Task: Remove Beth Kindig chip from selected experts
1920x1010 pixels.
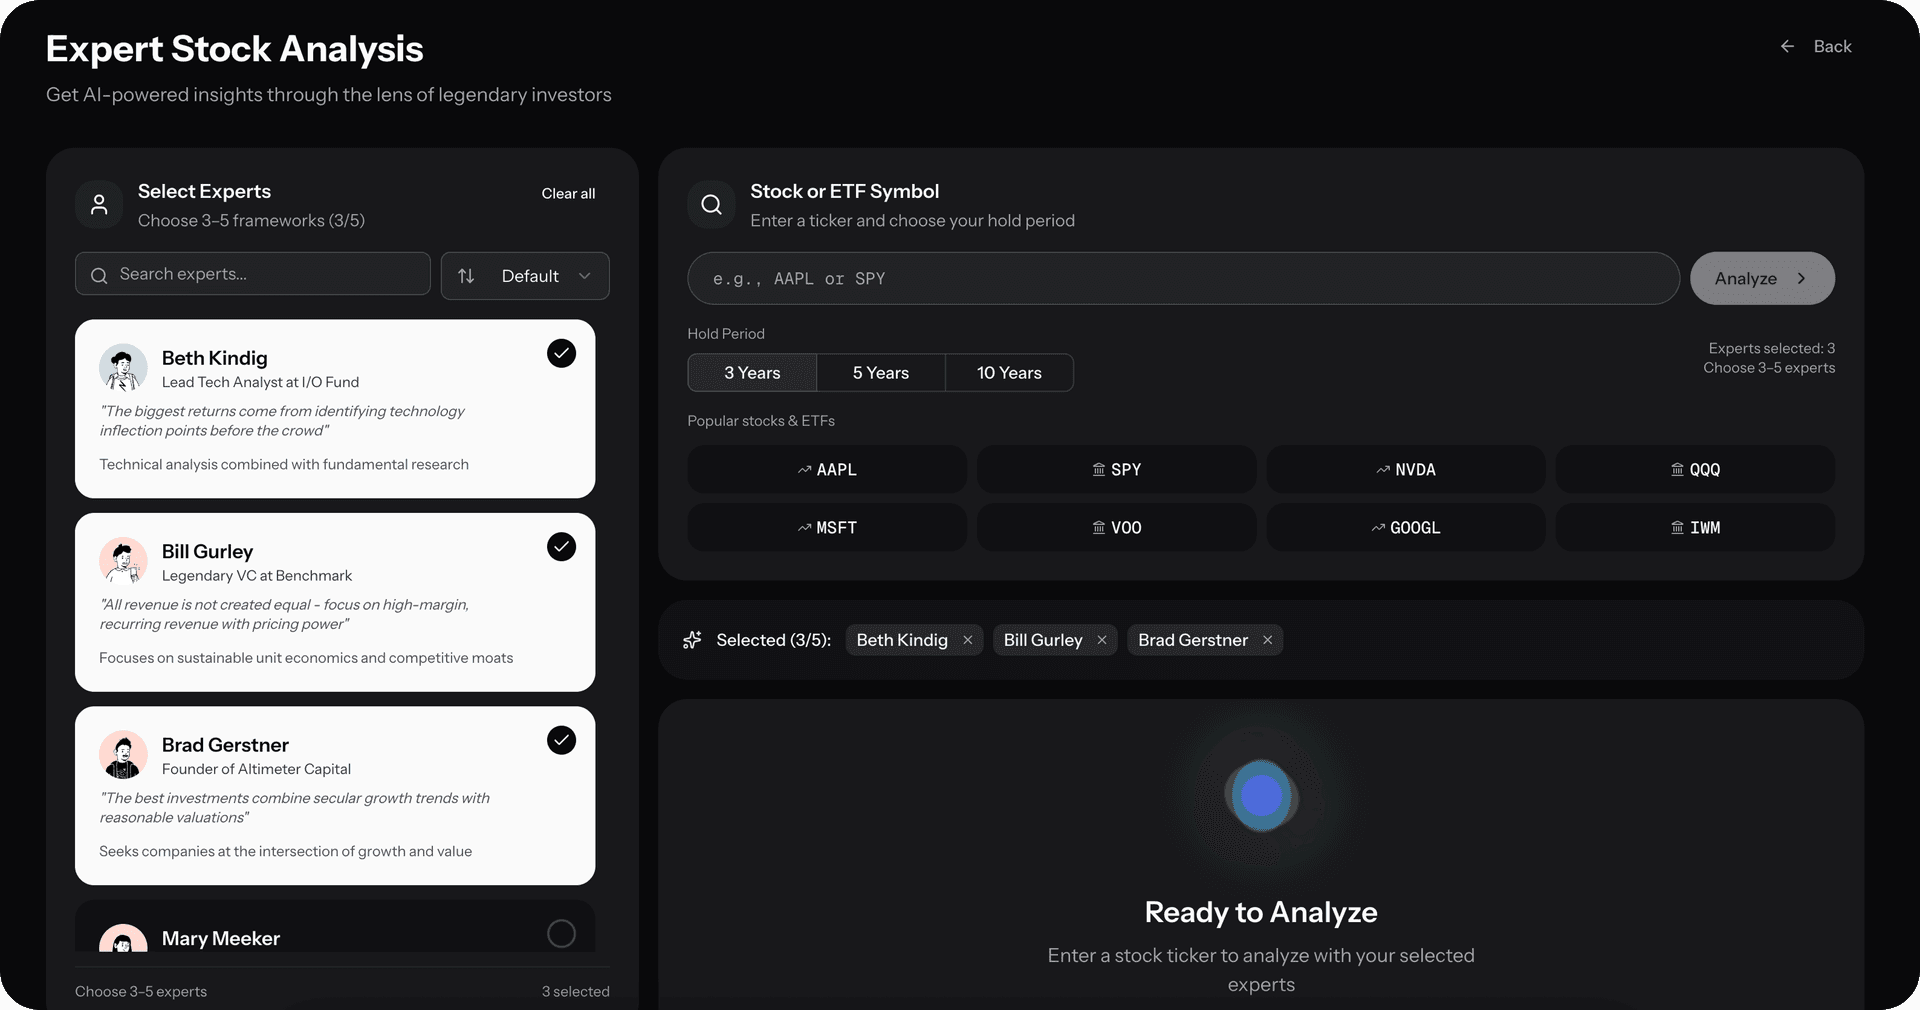Action: [x=967, y=640]
